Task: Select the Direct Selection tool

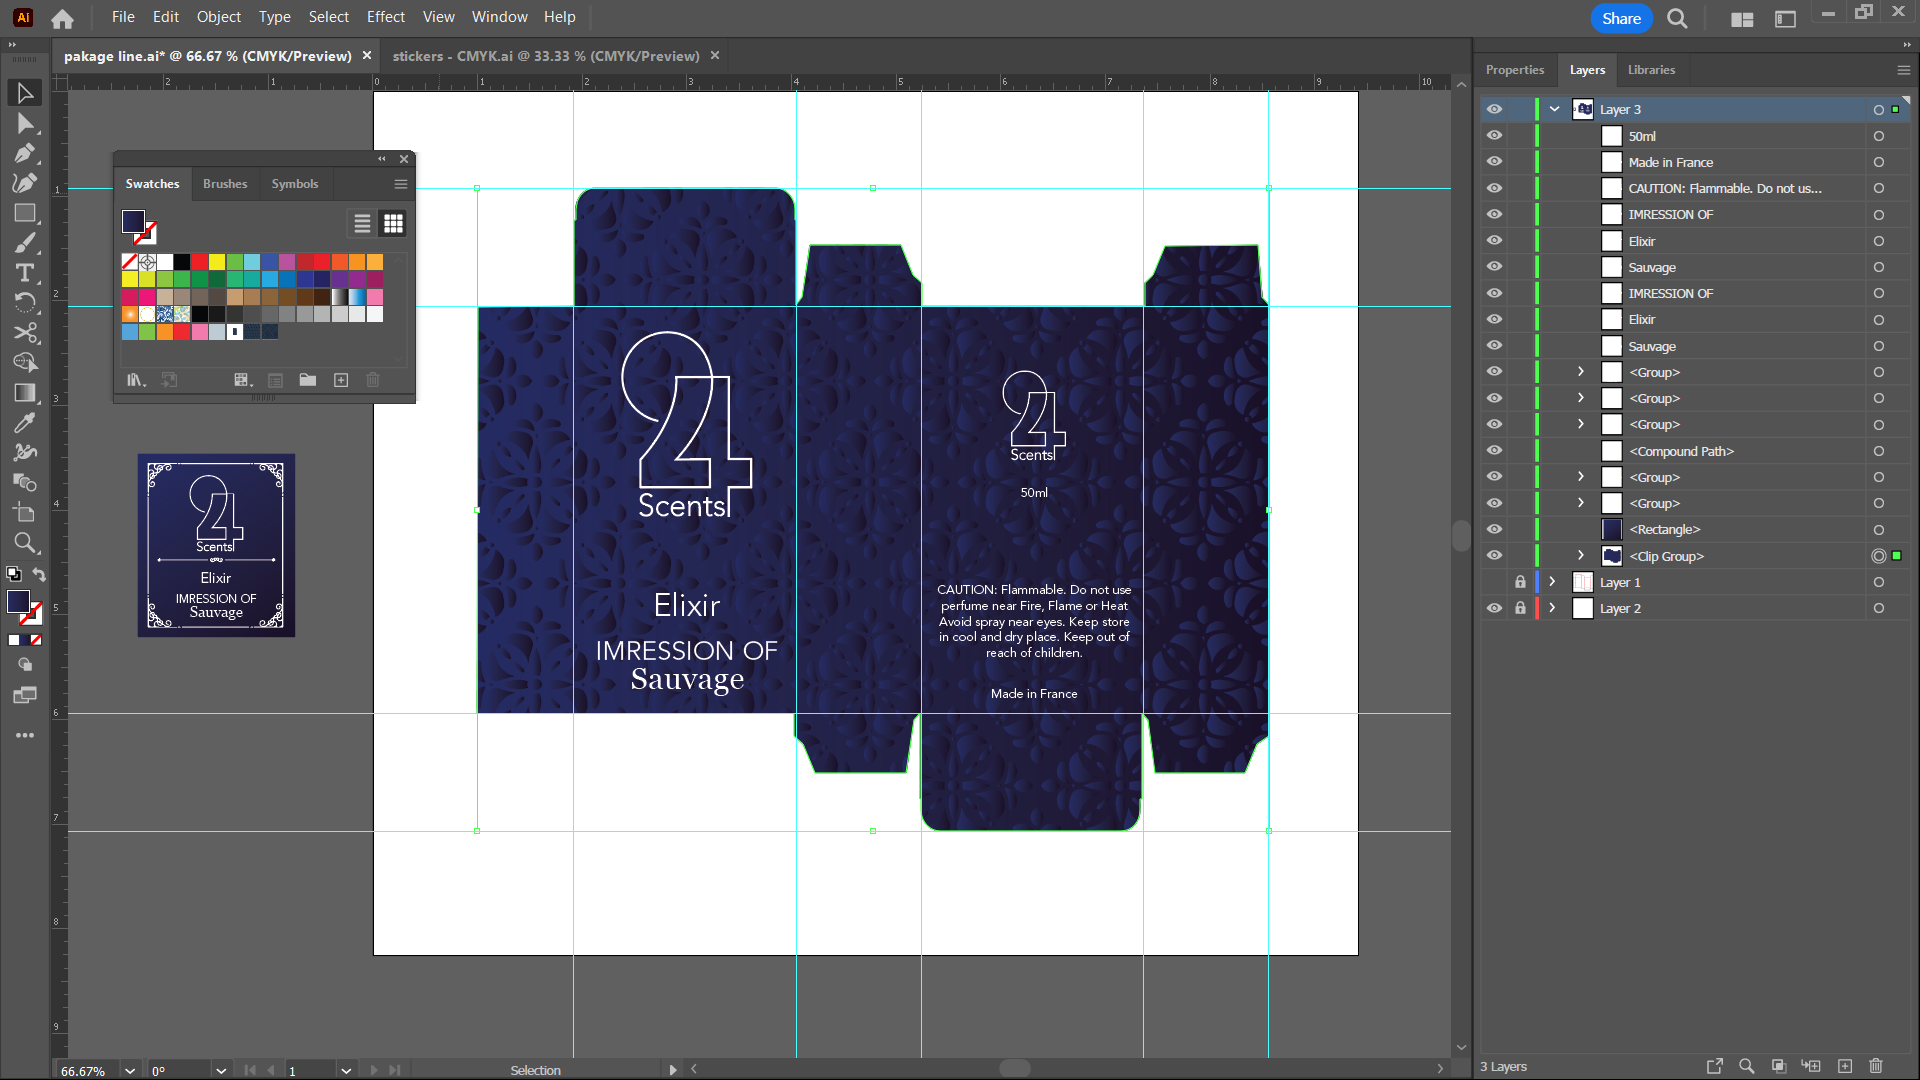Action: (x=25, y=123)
